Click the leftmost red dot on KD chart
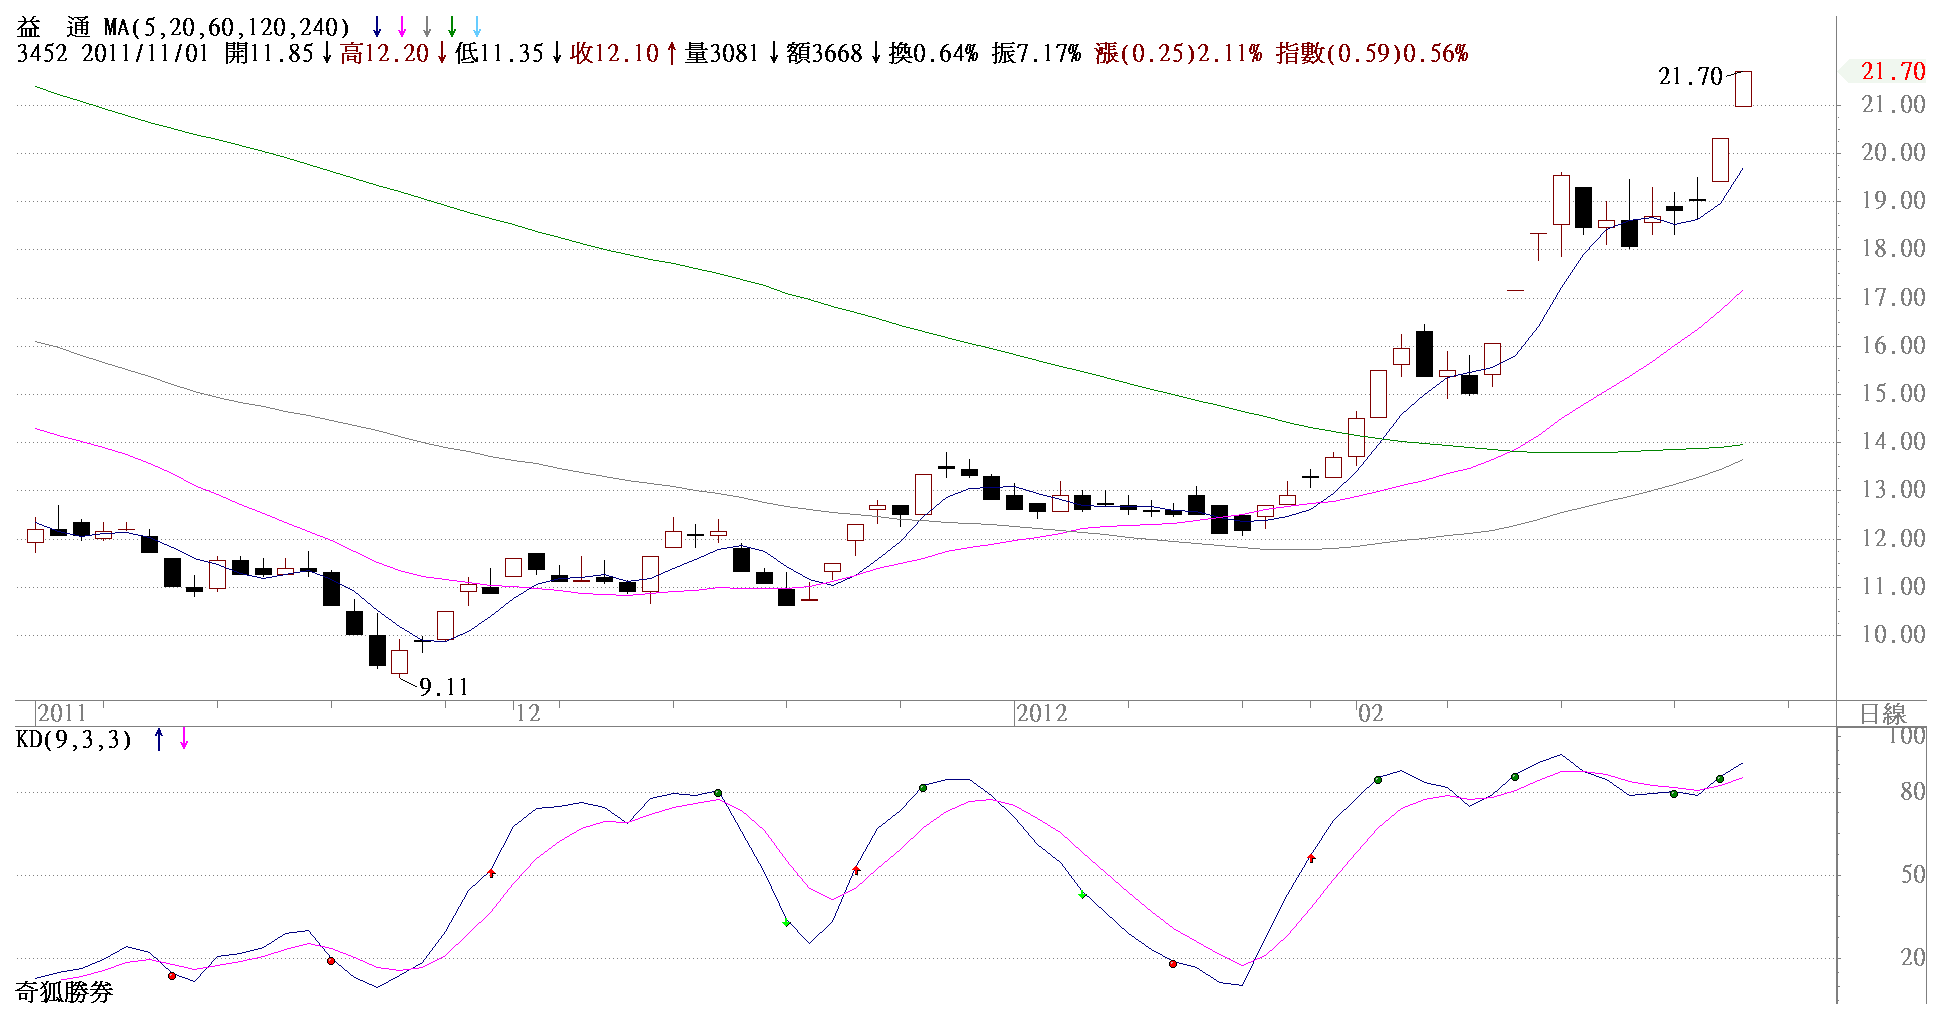This screenshot has width=1941, height=1018. coord(172,975)
